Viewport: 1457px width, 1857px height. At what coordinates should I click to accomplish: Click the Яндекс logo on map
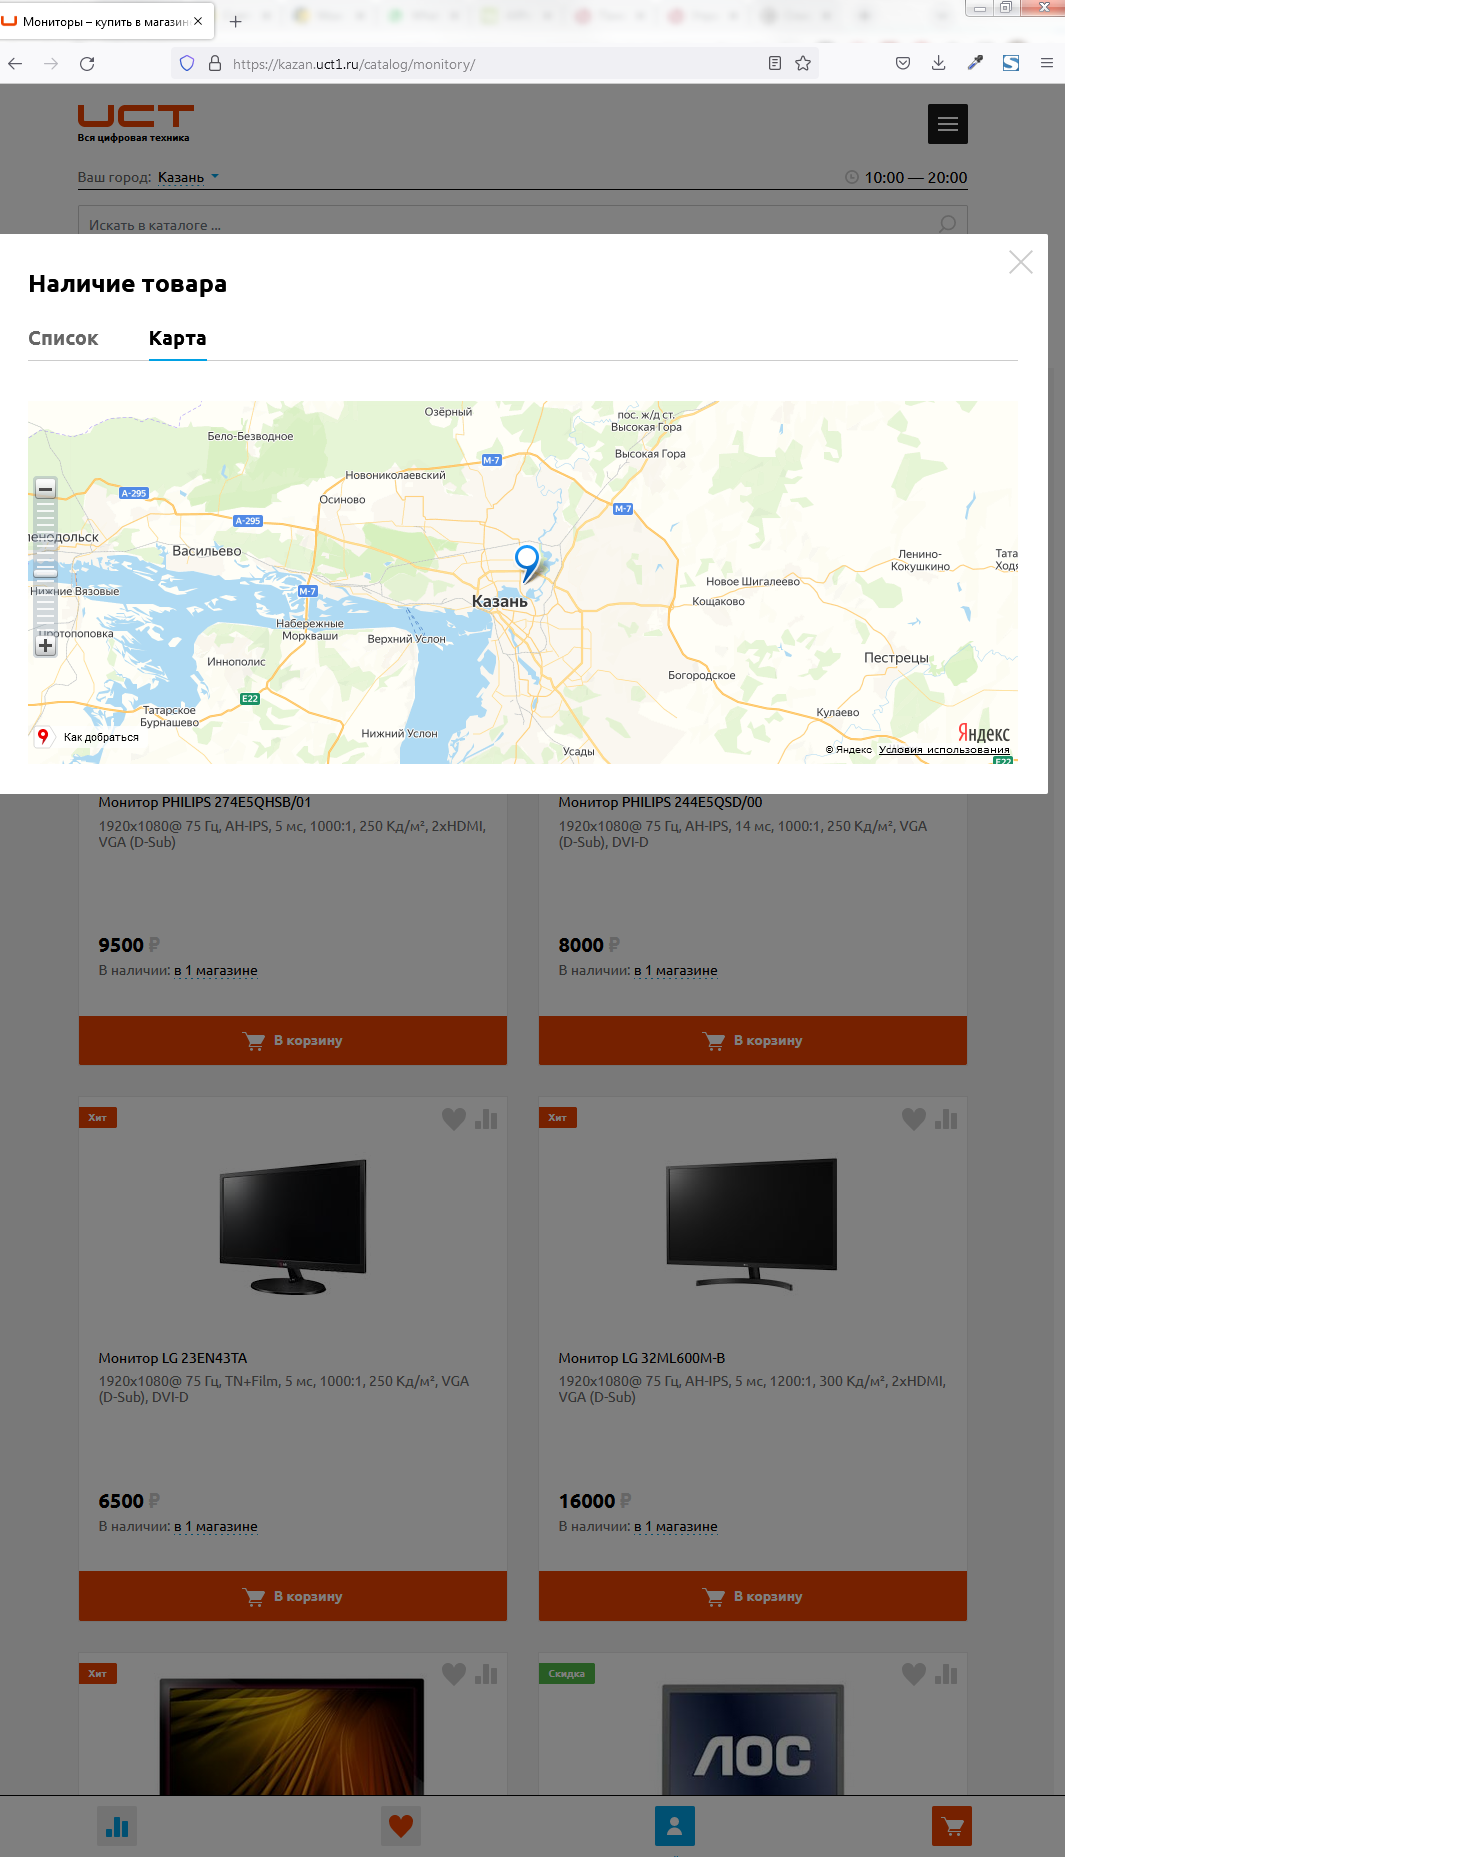click(x=983, y=733)
